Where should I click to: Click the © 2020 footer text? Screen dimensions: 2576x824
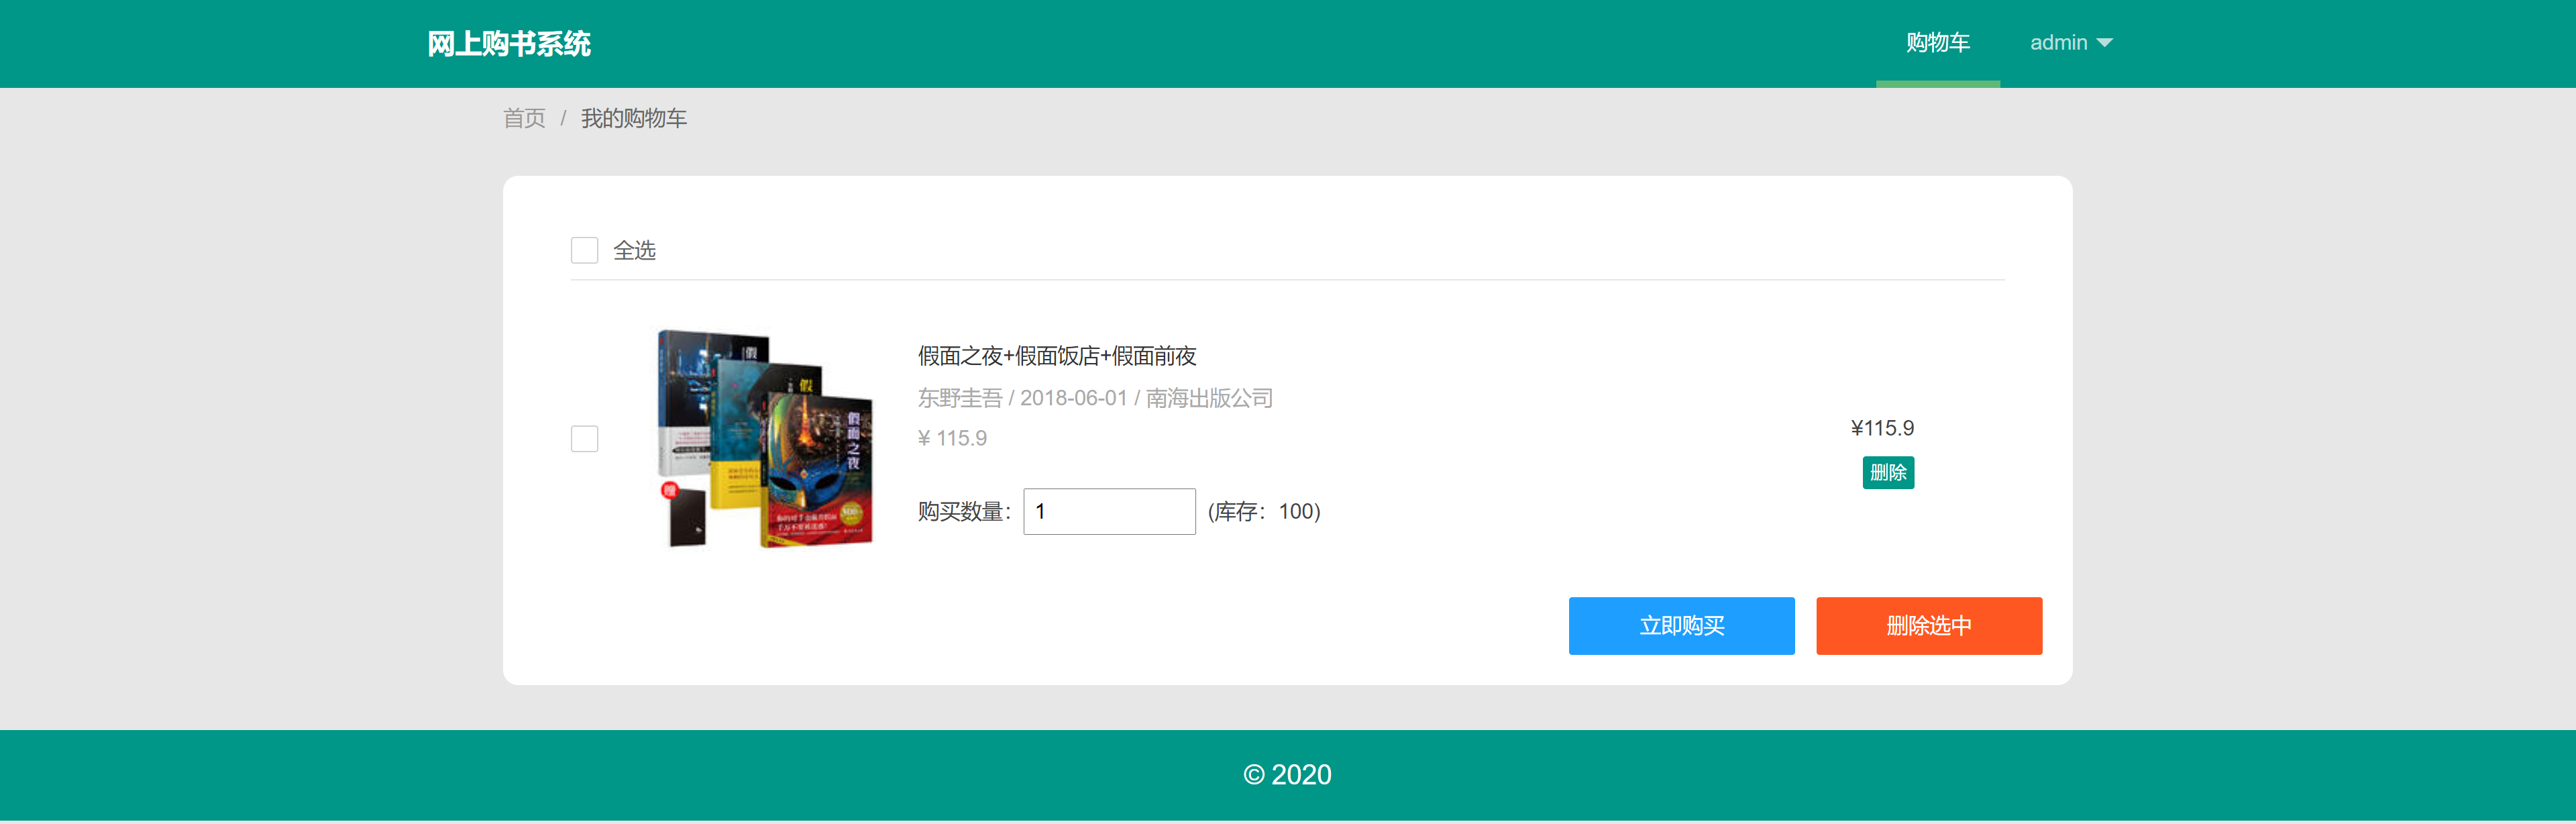(1287, 775)
